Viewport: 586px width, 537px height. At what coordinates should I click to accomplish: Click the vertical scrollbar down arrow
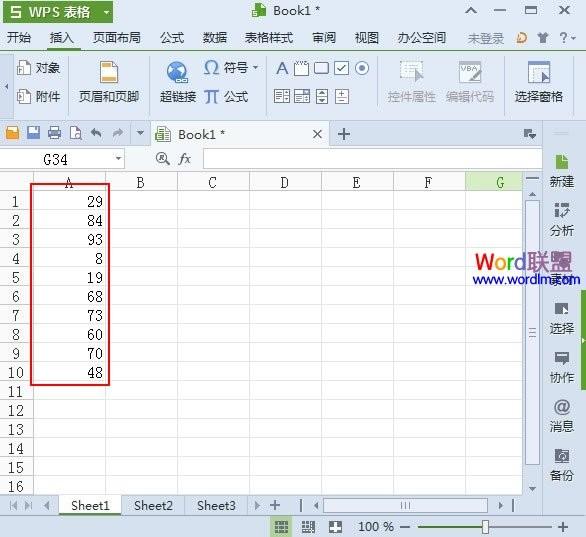pos(532,488)
